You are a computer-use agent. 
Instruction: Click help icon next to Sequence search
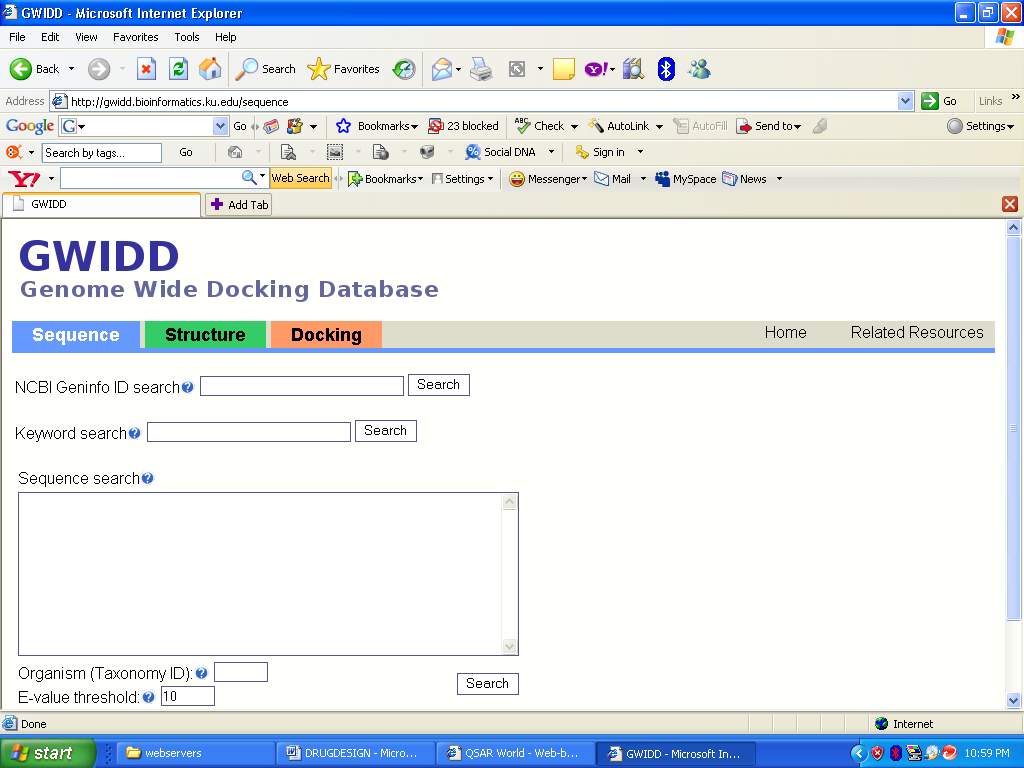148,479
